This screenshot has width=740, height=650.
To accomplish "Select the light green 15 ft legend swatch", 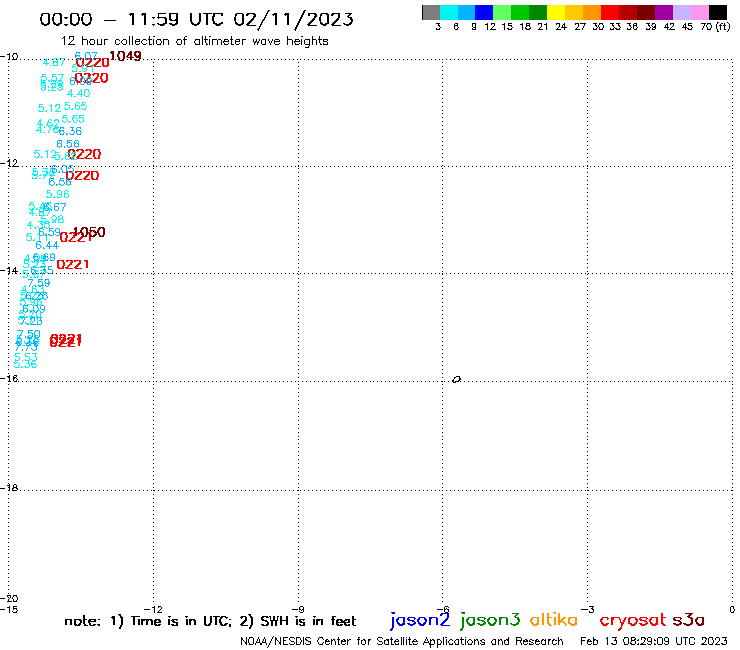I will point(502,12).
